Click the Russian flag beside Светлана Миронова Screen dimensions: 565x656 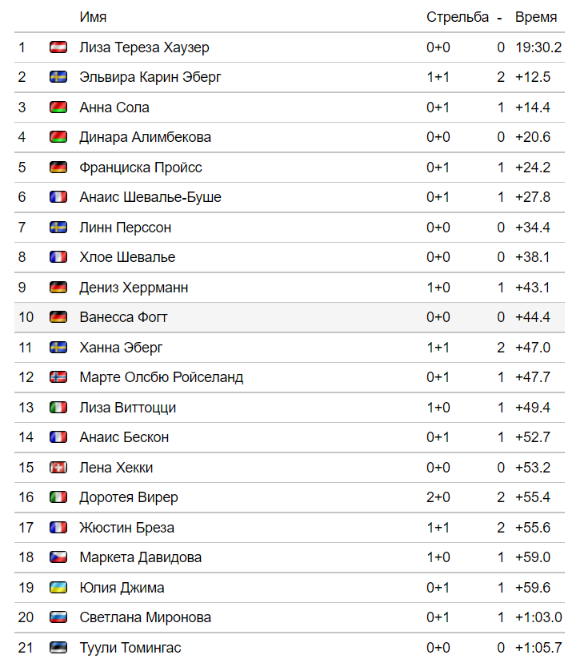point(58,617)
